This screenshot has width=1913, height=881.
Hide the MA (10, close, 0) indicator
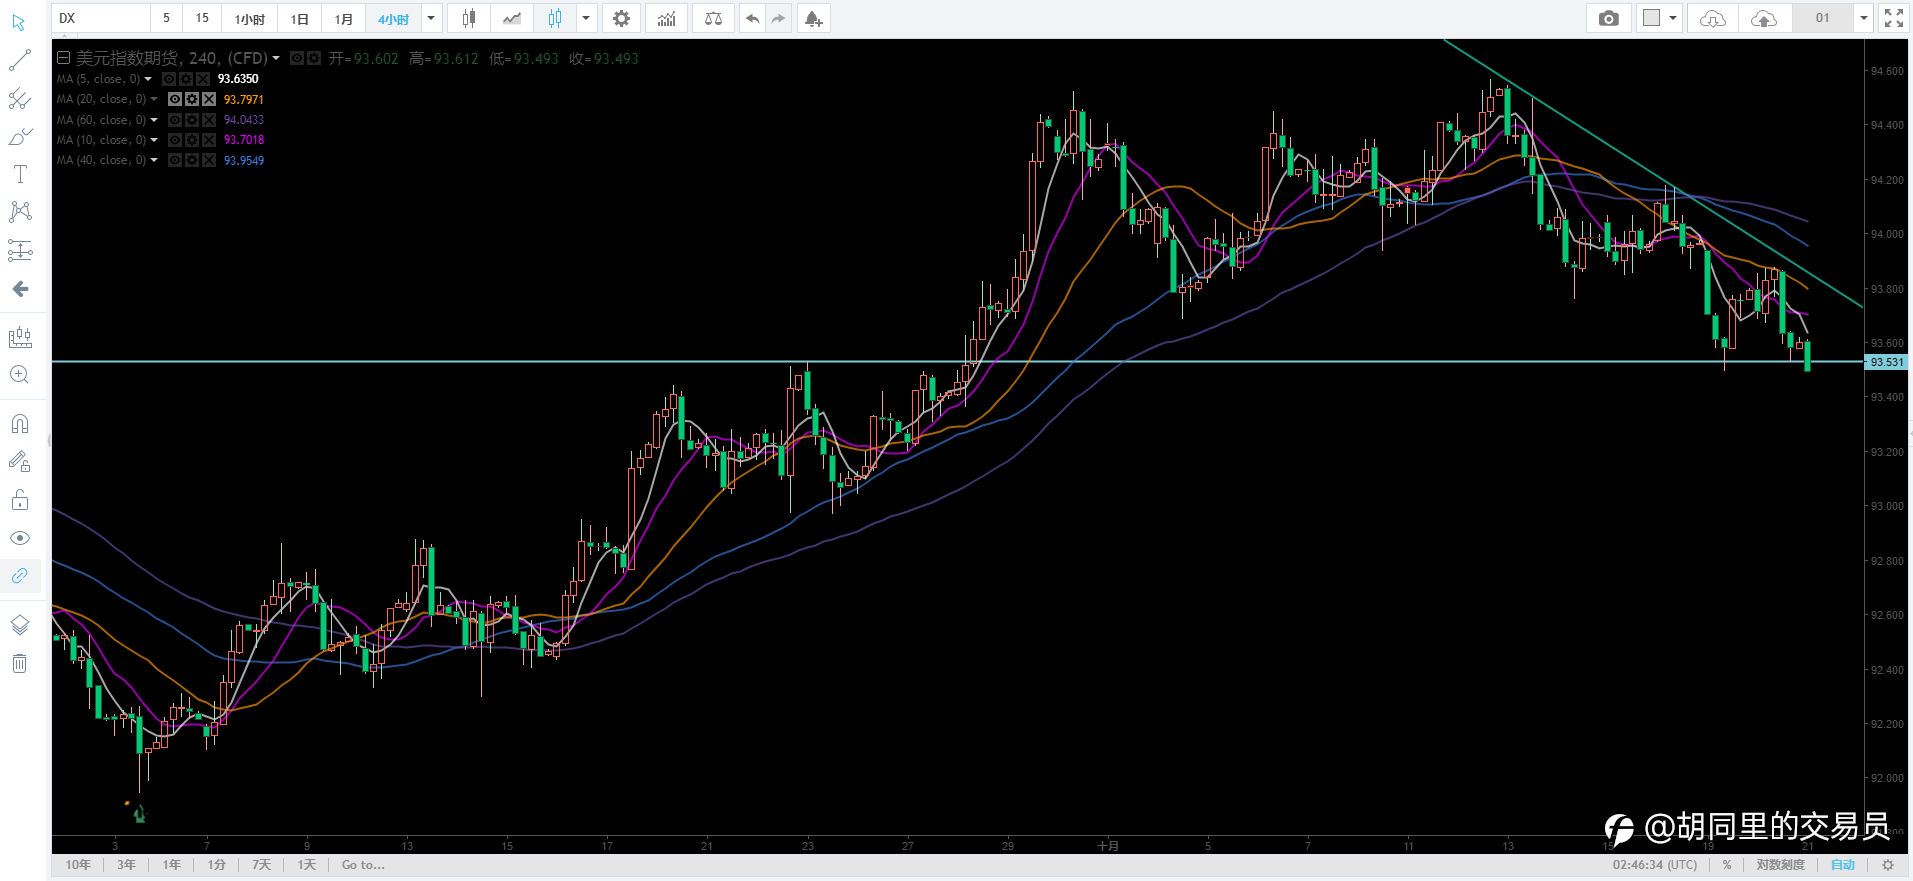pyautogui.click(x=175, y=140)
